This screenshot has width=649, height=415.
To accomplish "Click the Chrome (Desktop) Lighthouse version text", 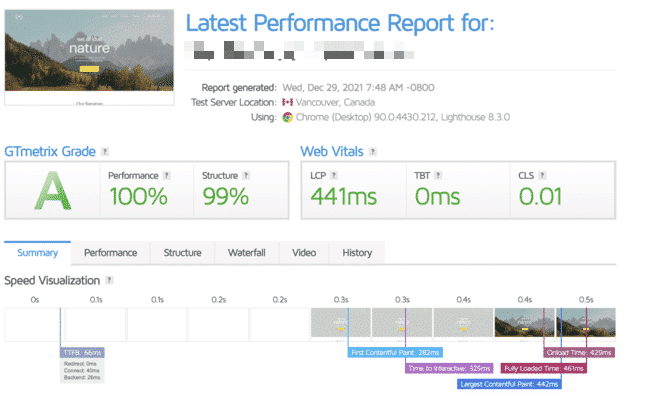I will pyautogui.click(x=403, y=118).
